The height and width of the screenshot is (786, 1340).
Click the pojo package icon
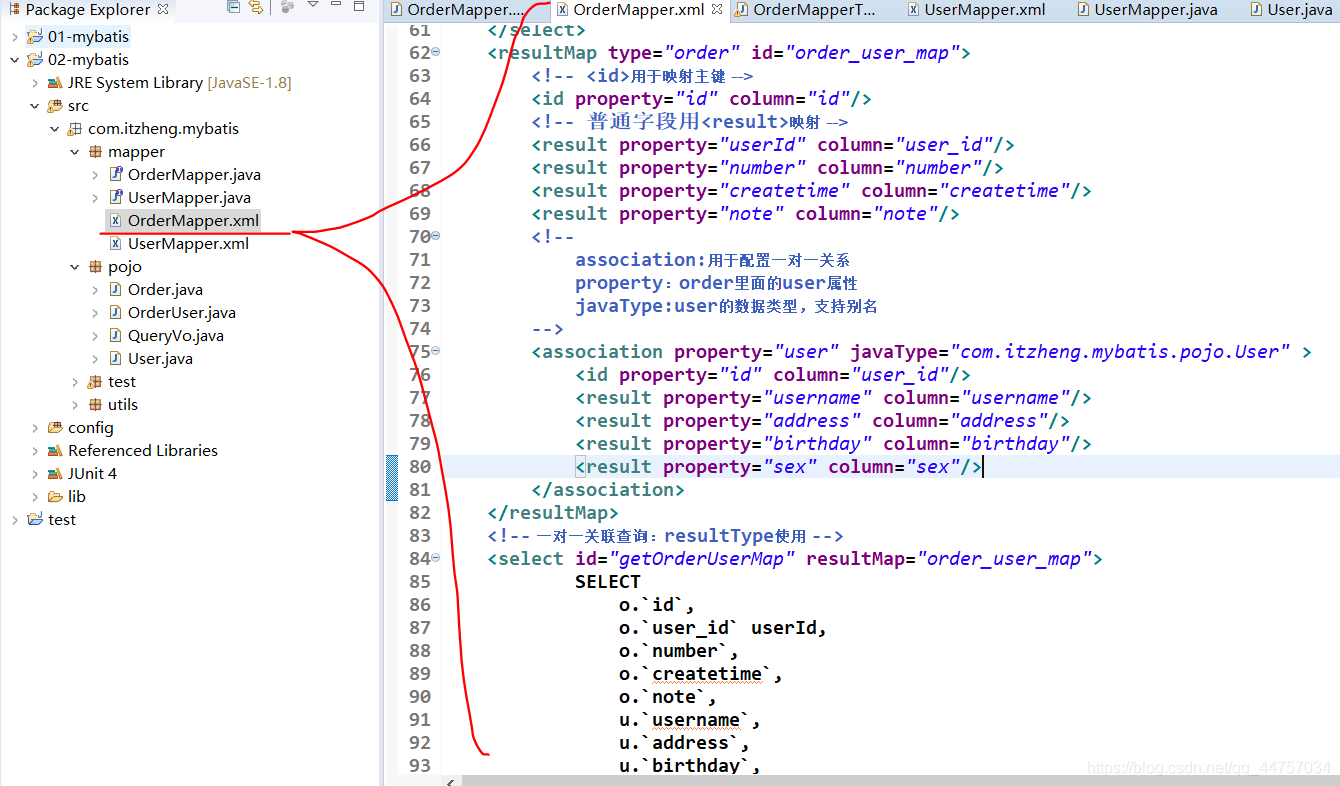tap(95, 267)
